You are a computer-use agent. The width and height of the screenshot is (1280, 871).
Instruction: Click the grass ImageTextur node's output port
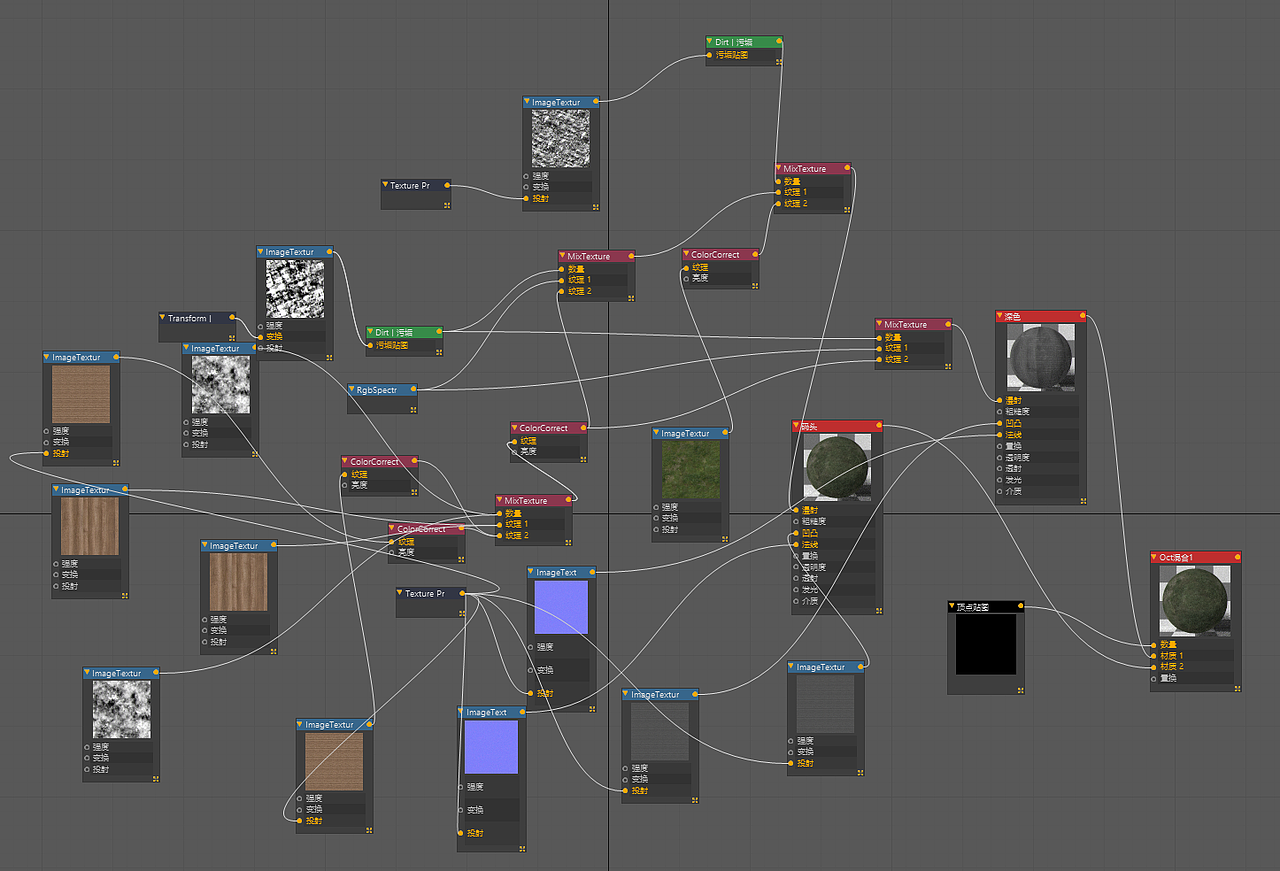tap(726, 433)
